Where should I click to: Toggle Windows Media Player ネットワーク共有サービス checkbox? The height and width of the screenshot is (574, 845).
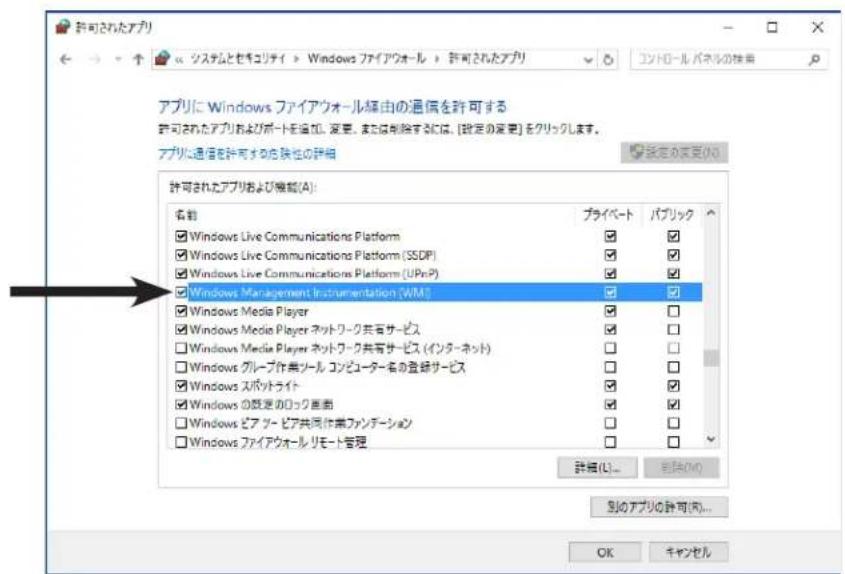(181, 329)
